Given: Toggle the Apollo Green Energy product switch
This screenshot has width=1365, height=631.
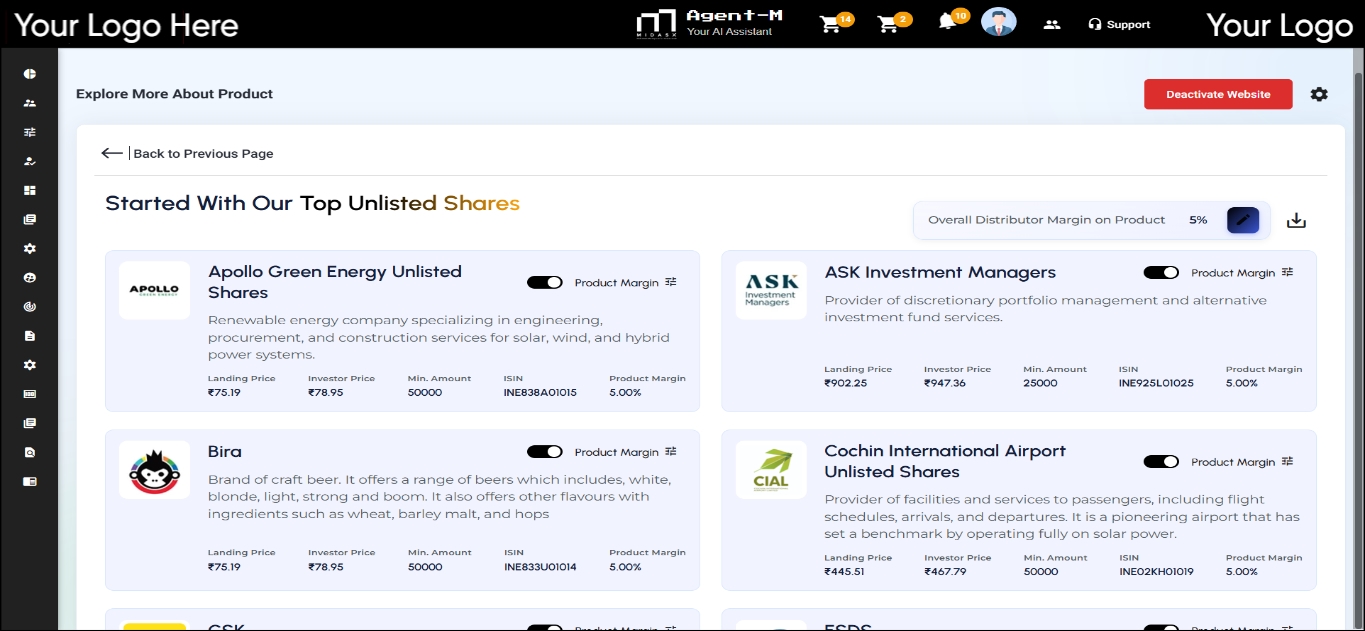Looking at the screenshot, I should (x=545, y=283).
